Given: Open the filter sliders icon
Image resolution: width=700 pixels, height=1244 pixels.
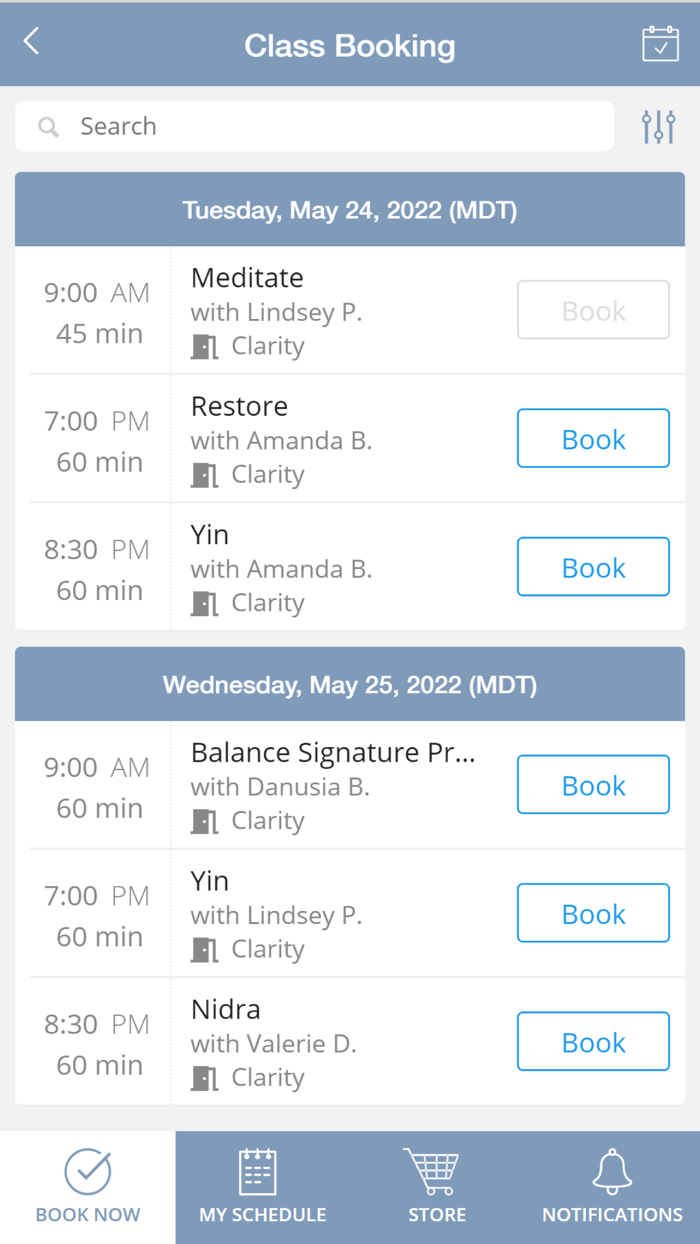Looking at the screenshot, I should (658, 127).
